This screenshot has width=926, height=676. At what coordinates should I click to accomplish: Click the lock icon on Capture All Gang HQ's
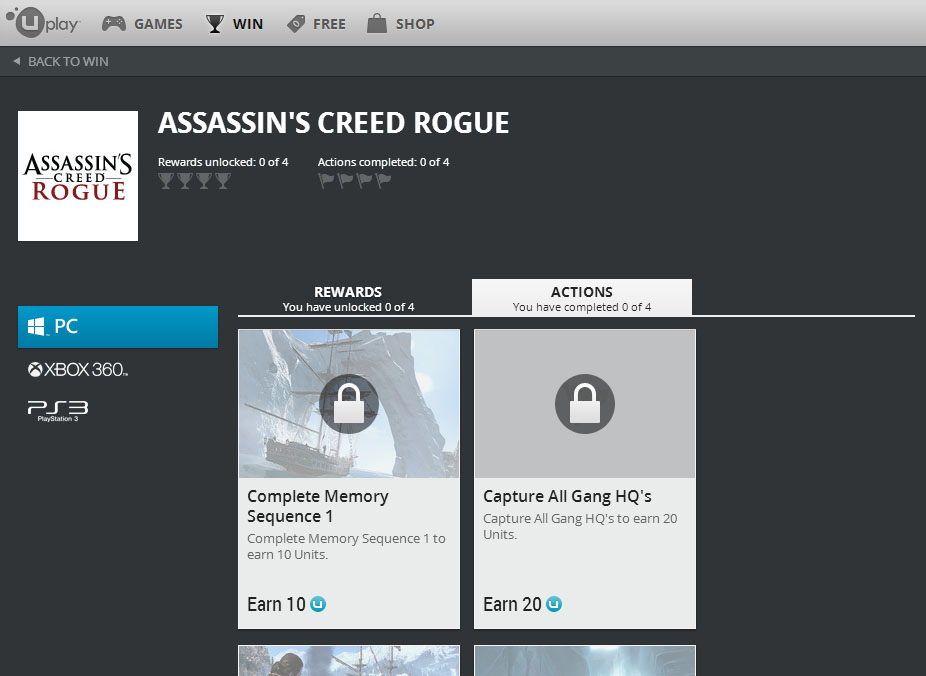point(584,403)
